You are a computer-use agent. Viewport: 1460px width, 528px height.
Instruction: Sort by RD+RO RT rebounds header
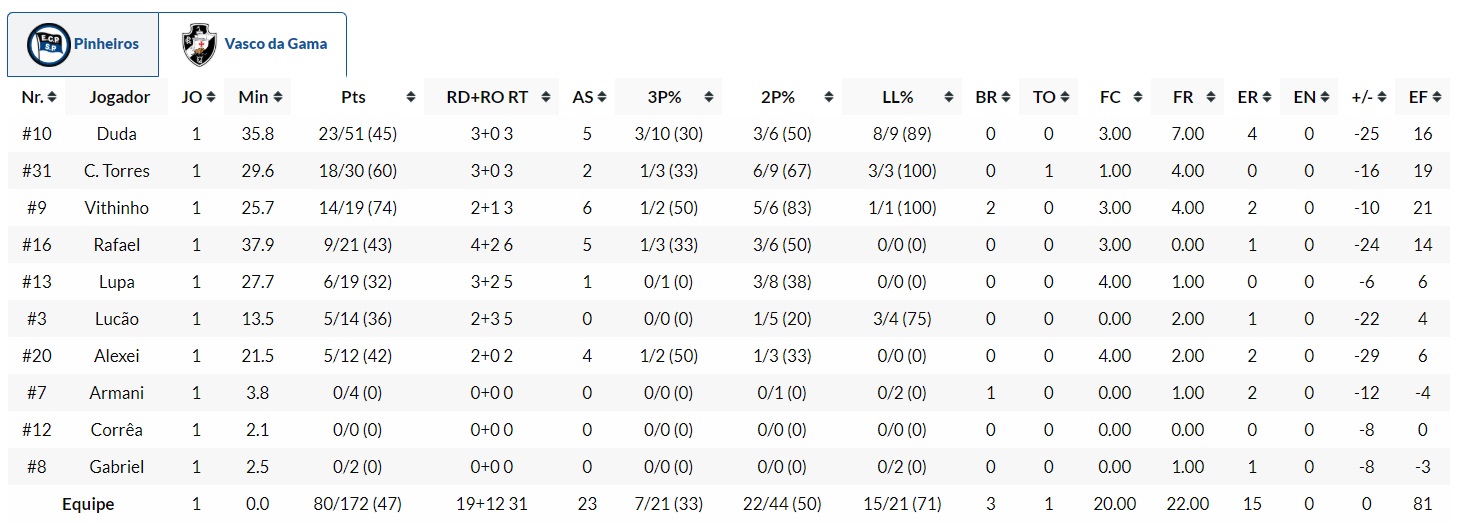point(490,97)
